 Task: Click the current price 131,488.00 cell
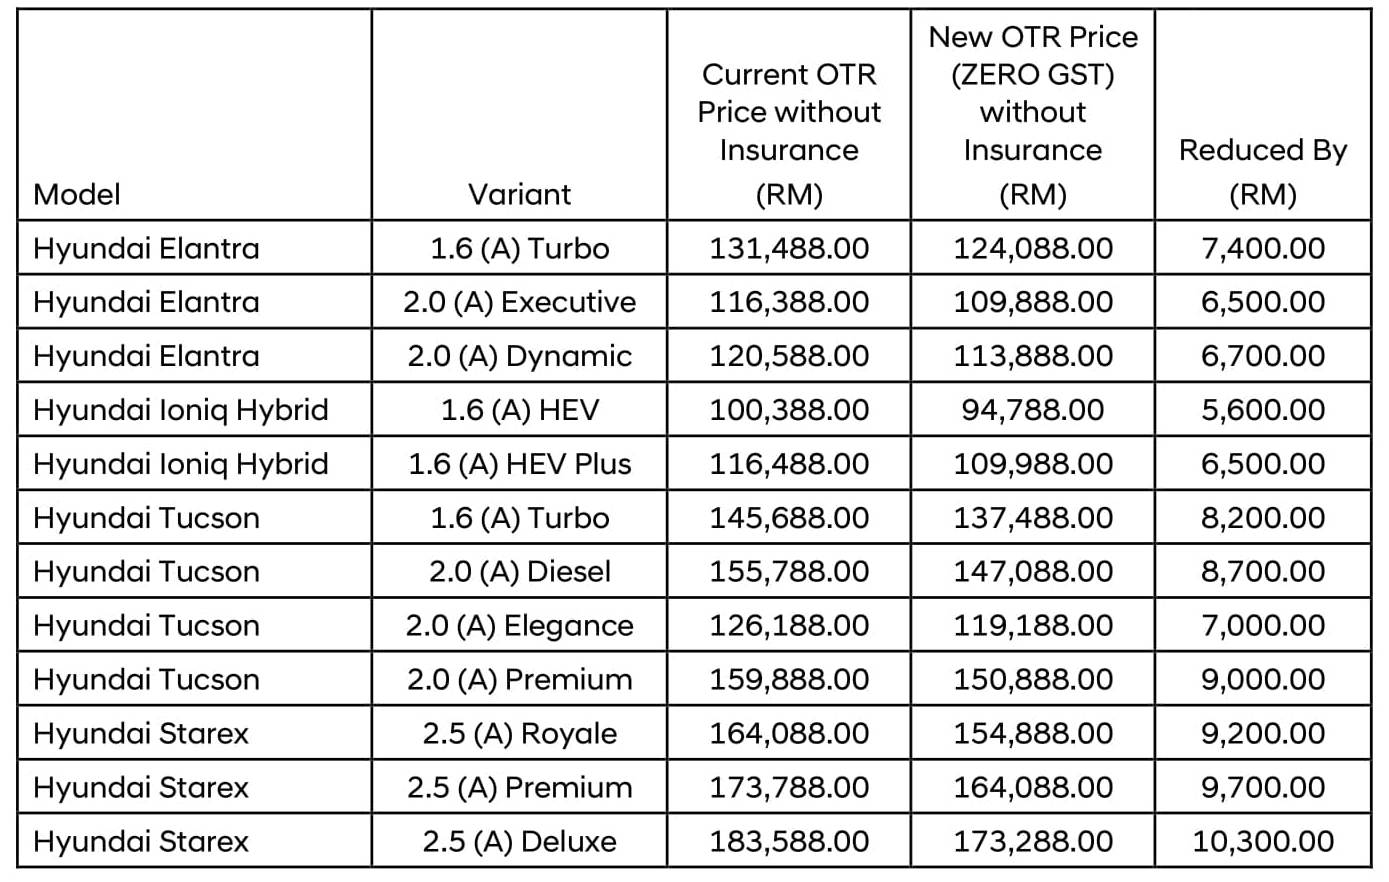pos(789,248)
